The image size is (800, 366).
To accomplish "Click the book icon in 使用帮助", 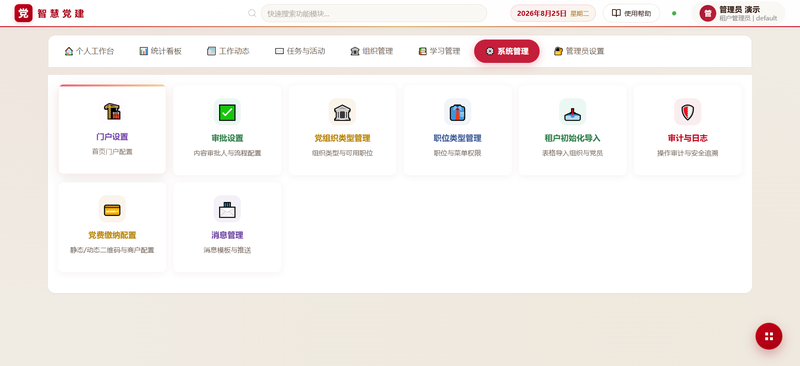I will point(616,13).
